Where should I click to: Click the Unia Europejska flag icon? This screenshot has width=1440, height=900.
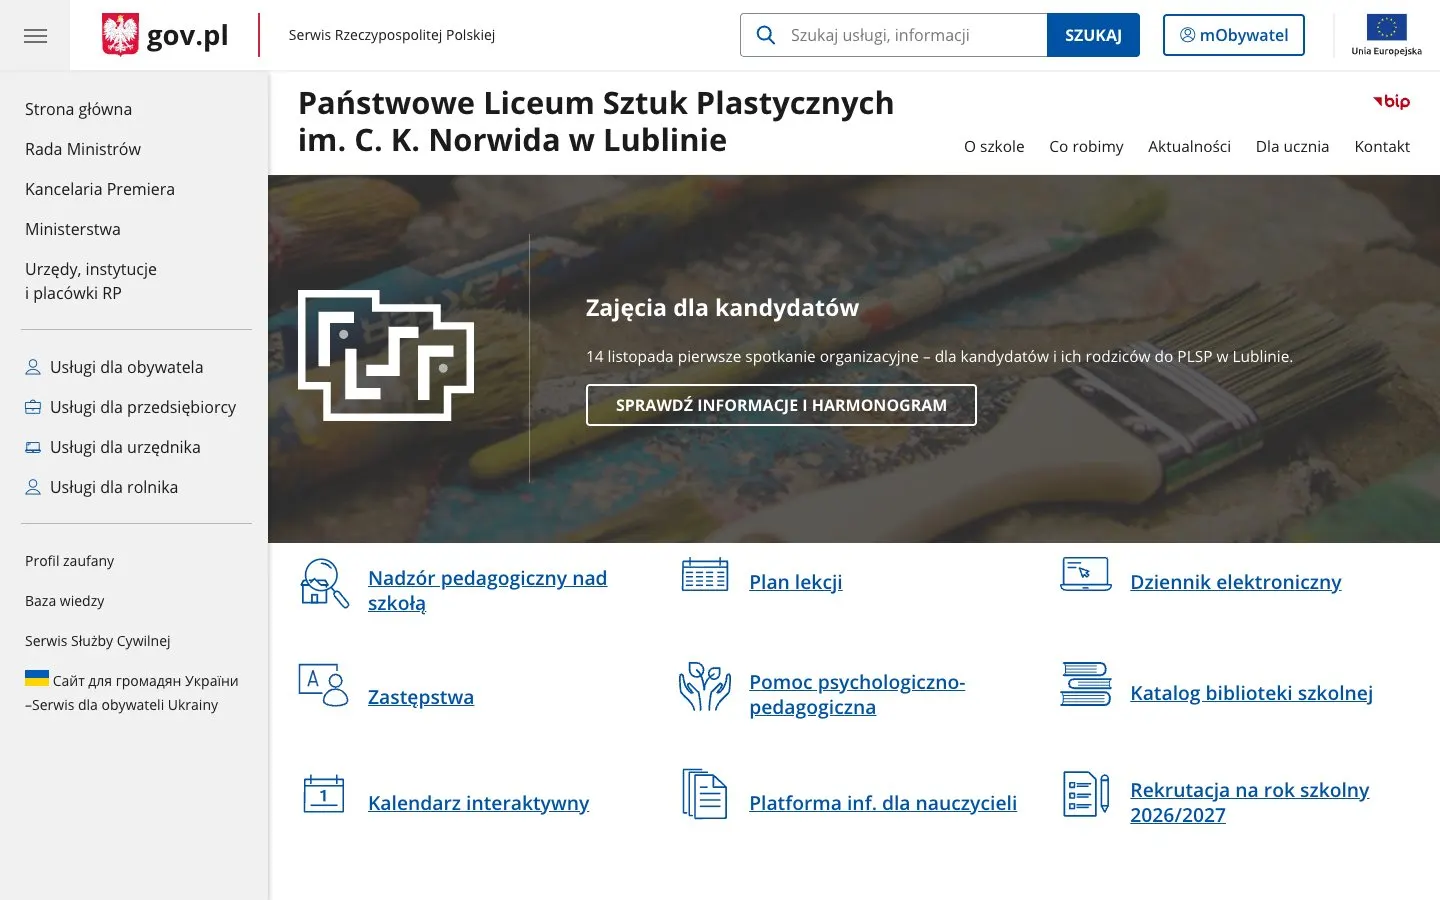[1386, 27]
